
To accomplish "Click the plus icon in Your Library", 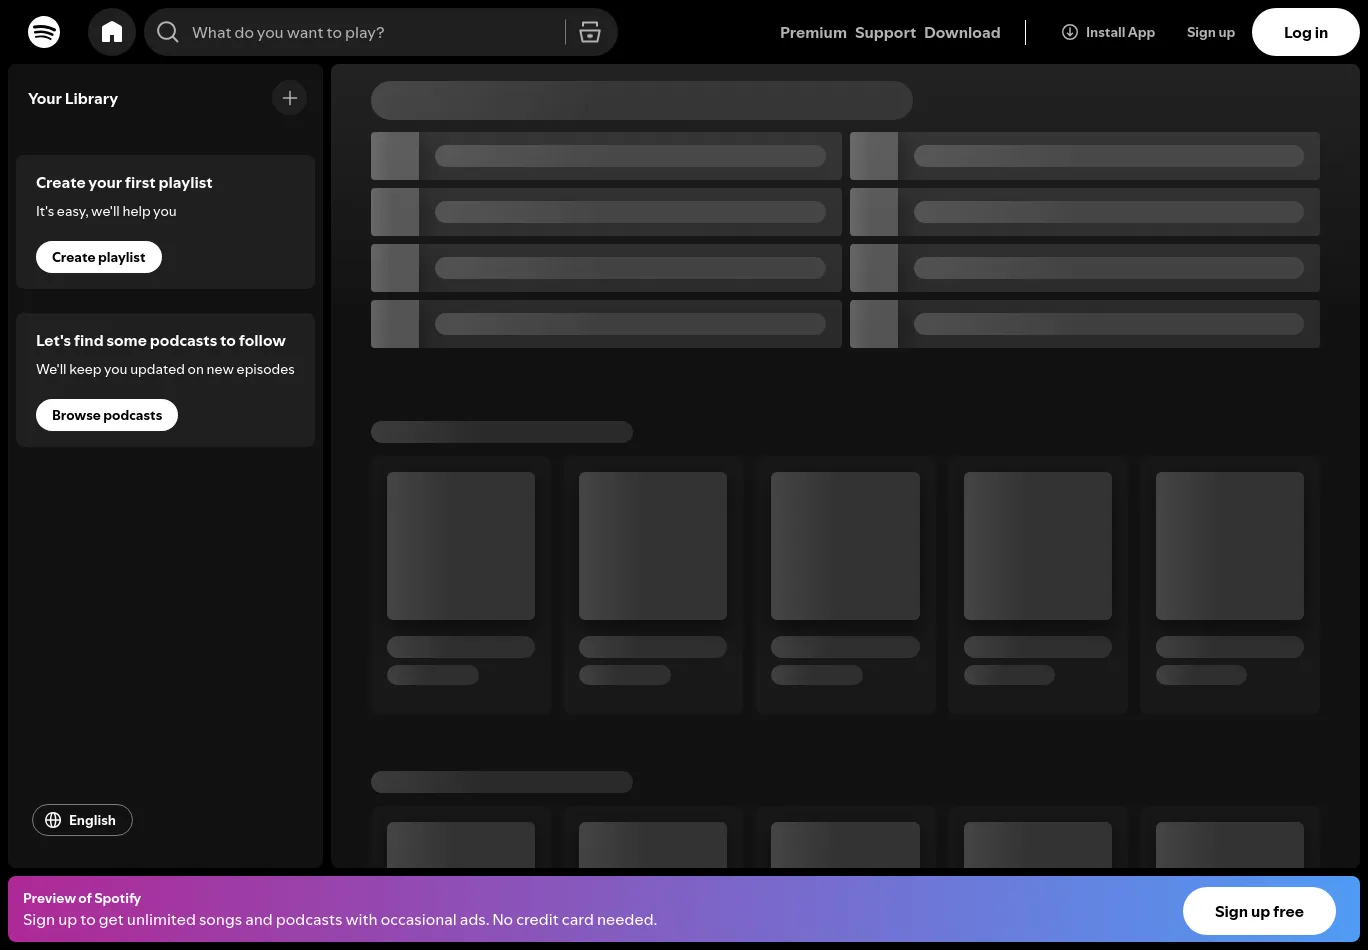I will pyautogui.click(x=290, y=98).
